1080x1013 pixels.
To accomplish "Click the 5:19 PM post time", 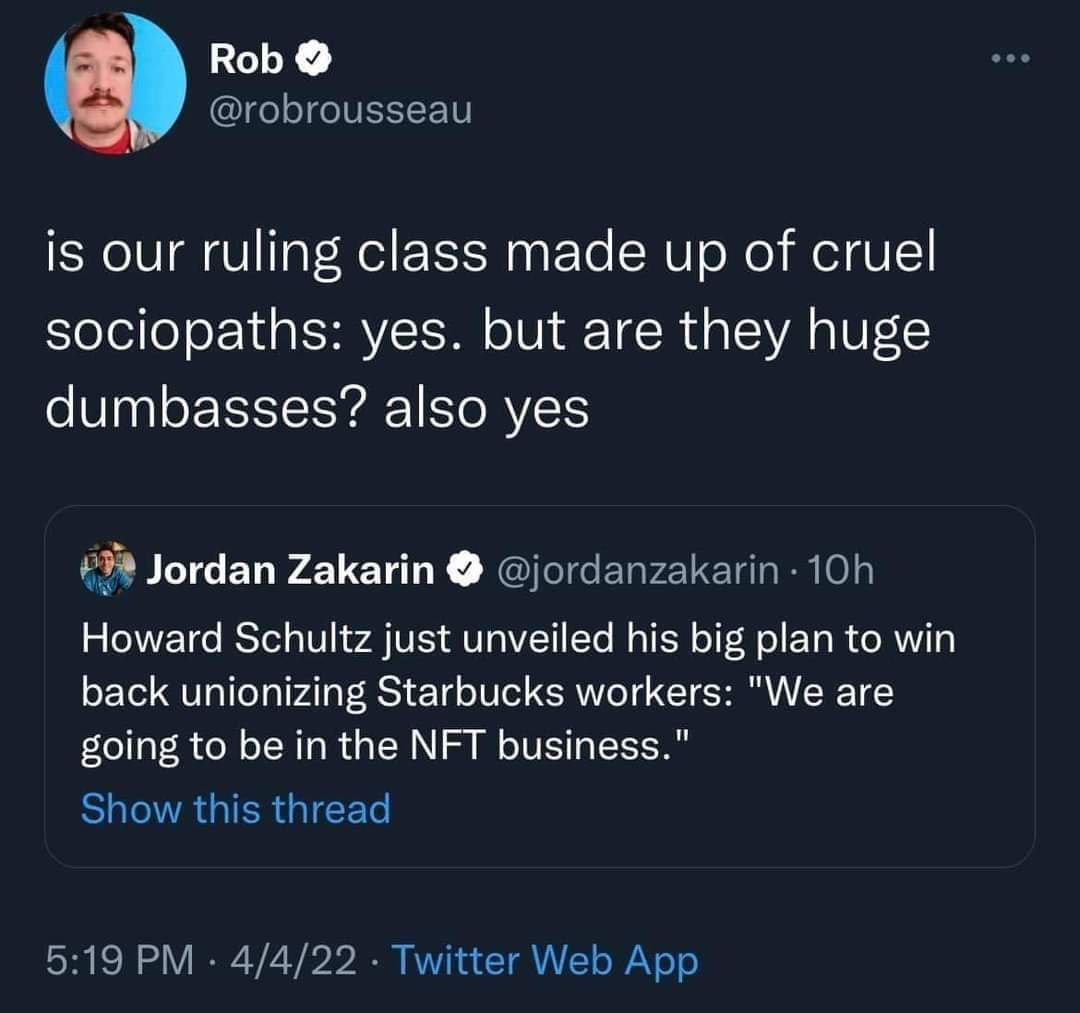I will [x=119, y=961].
